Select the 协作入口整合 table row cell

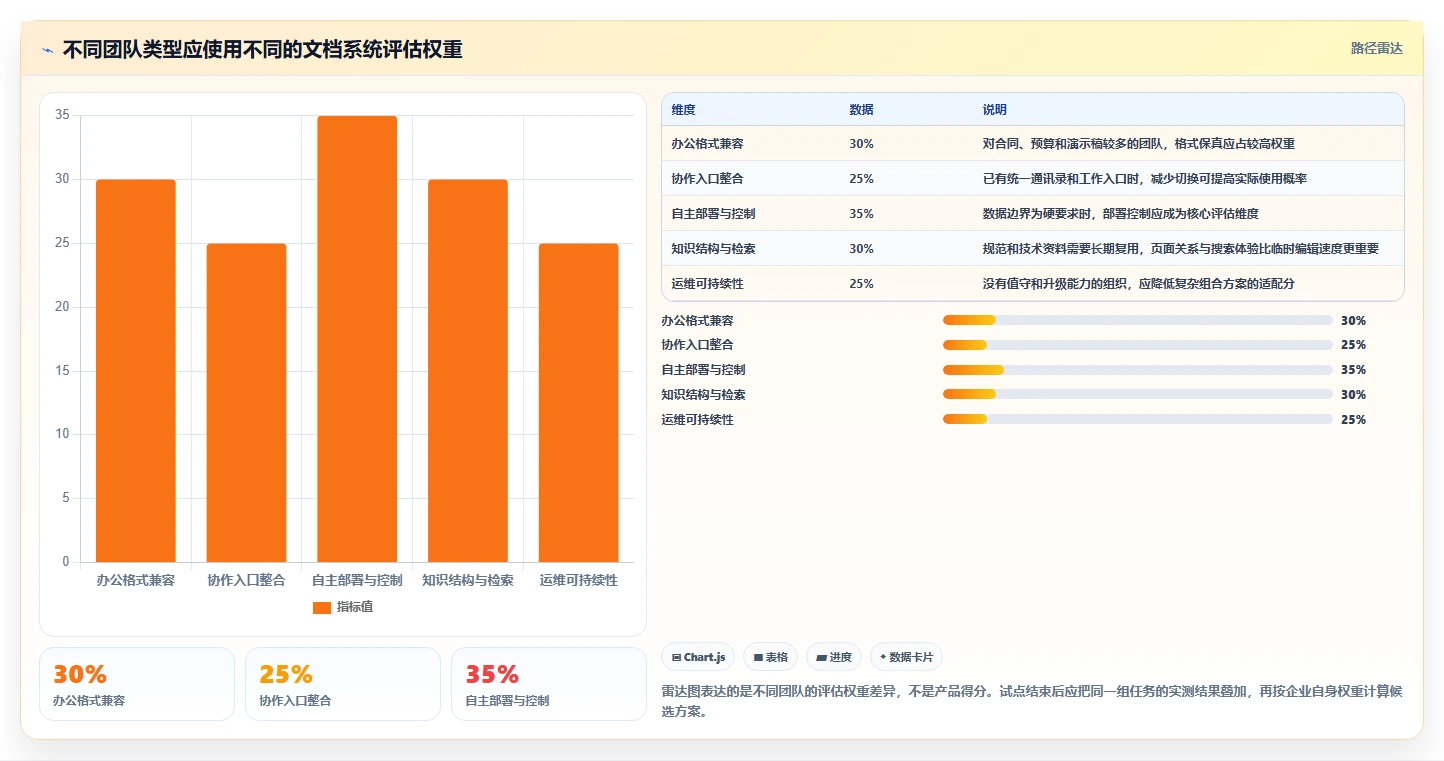click(x=708, y=179)
